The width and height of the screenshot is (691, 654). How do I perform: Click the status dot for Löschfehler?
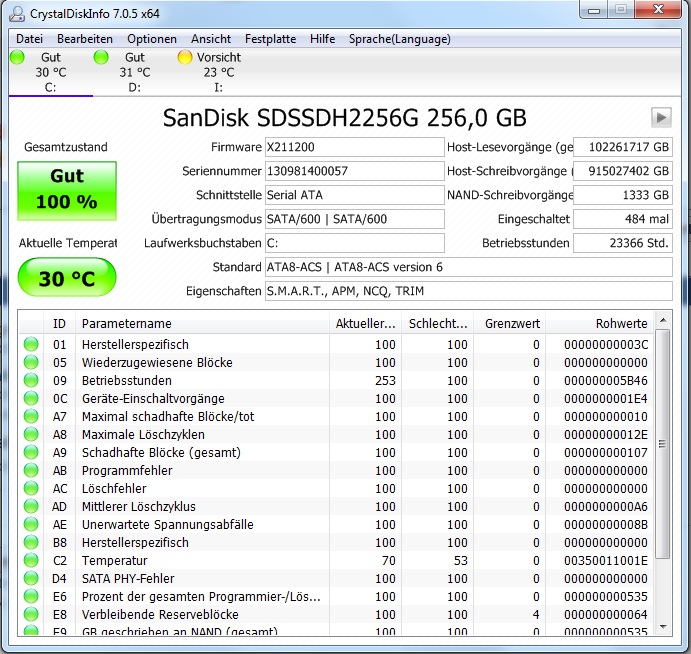[31, 488]
